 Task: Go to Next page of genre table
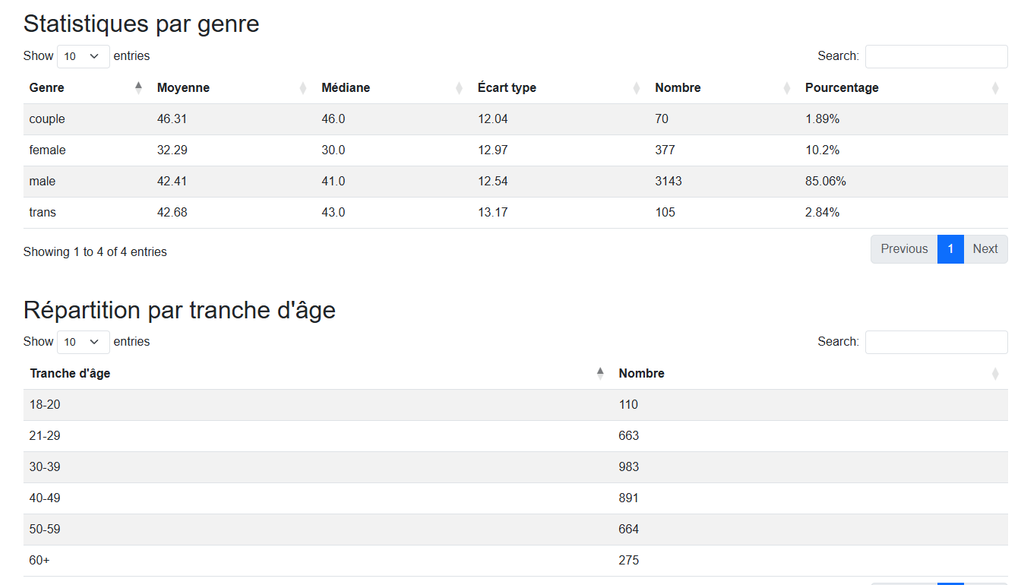pyautogui.click(x=985, y=249)
